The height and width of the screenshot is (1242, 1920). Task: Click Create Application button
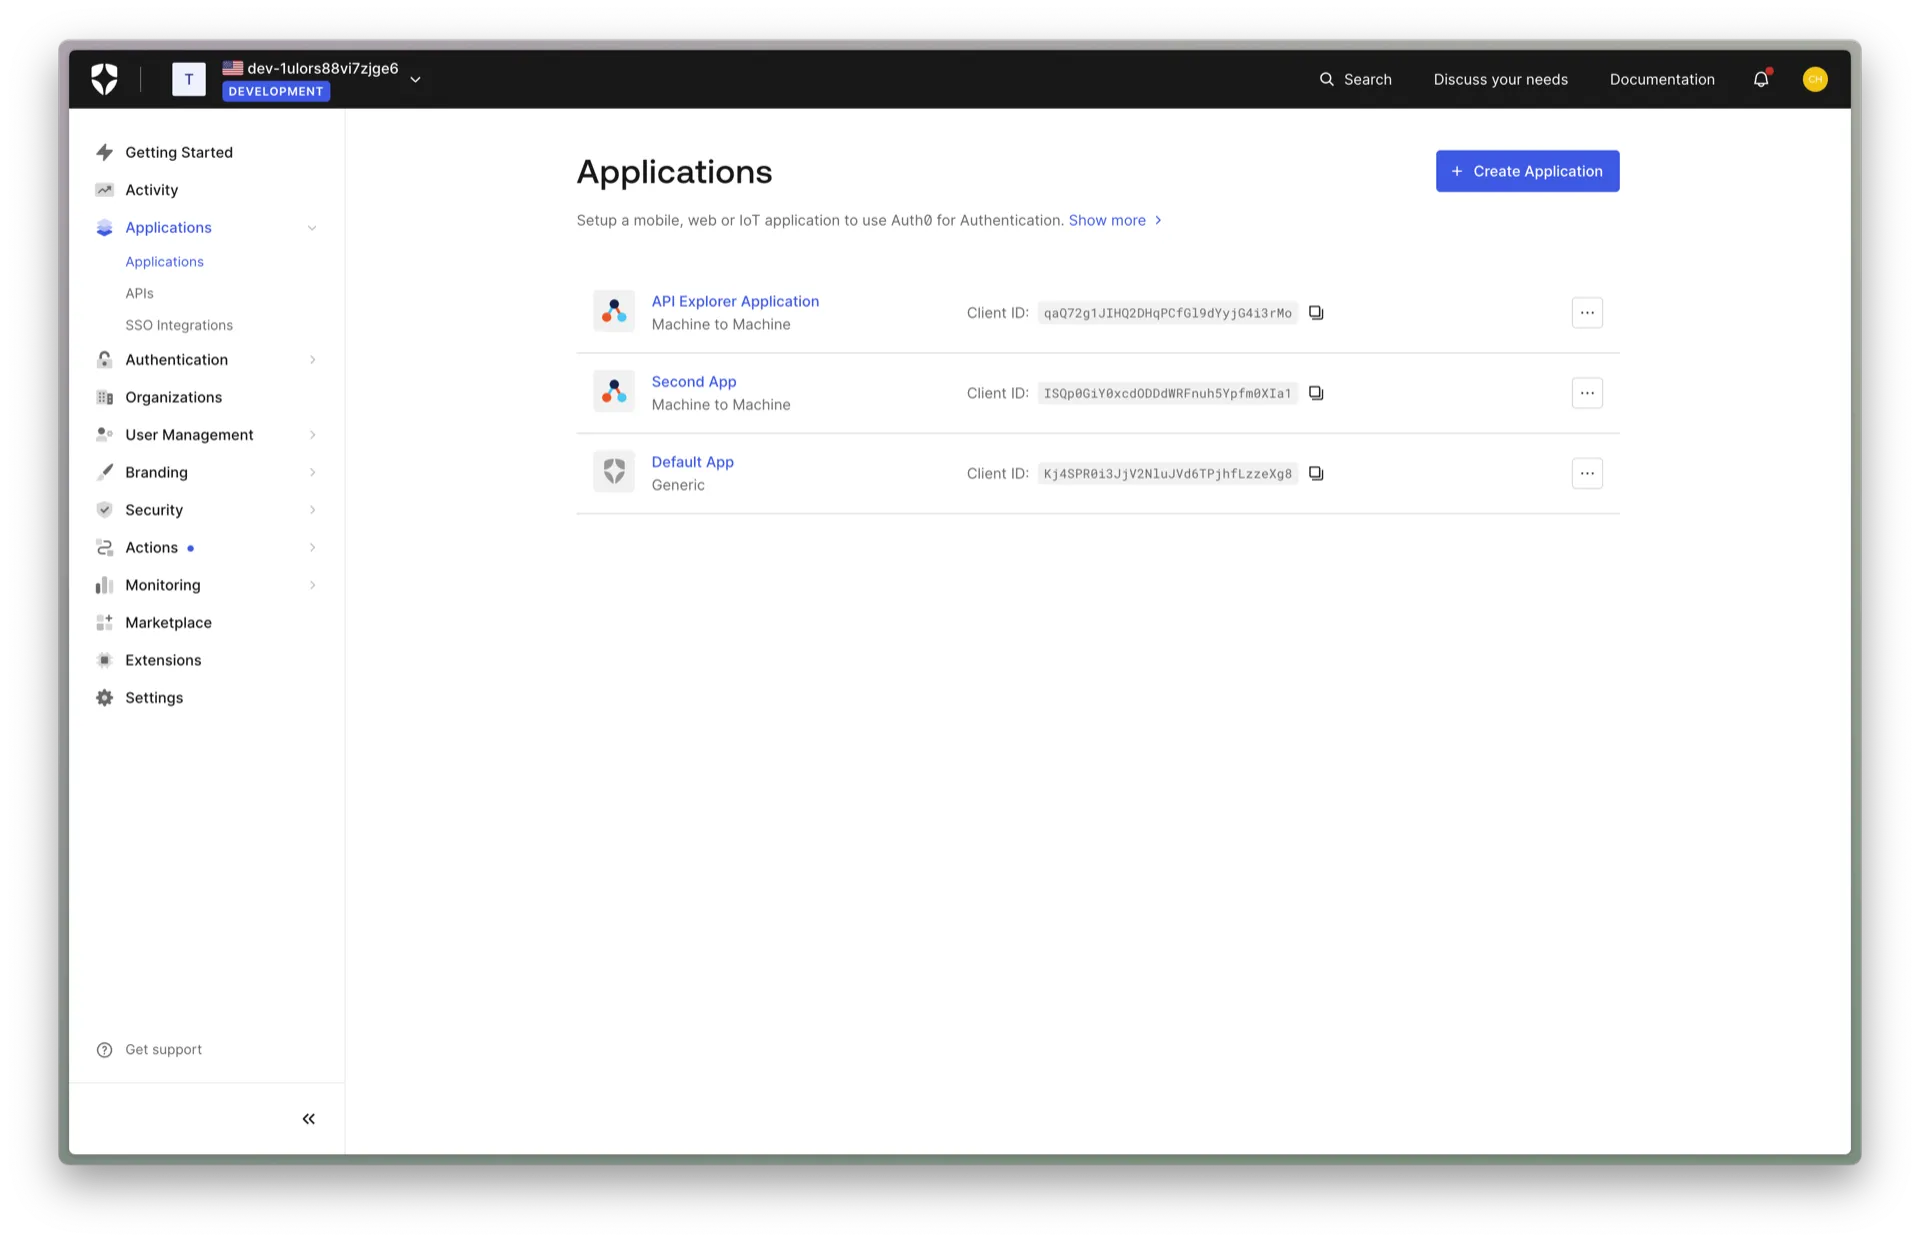(1527, 171)
